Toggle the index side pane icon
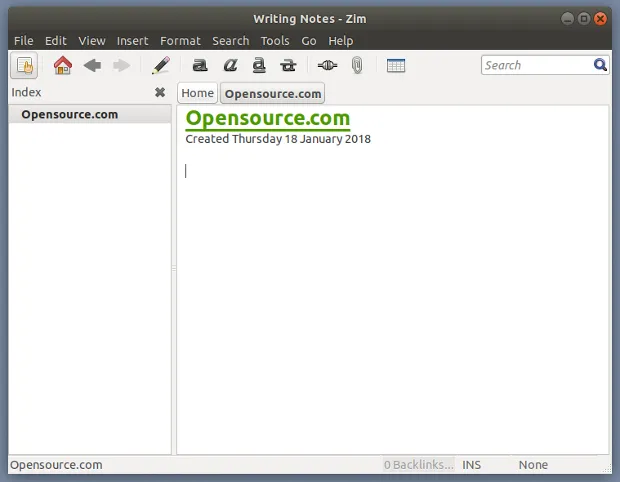 (24, 66)
